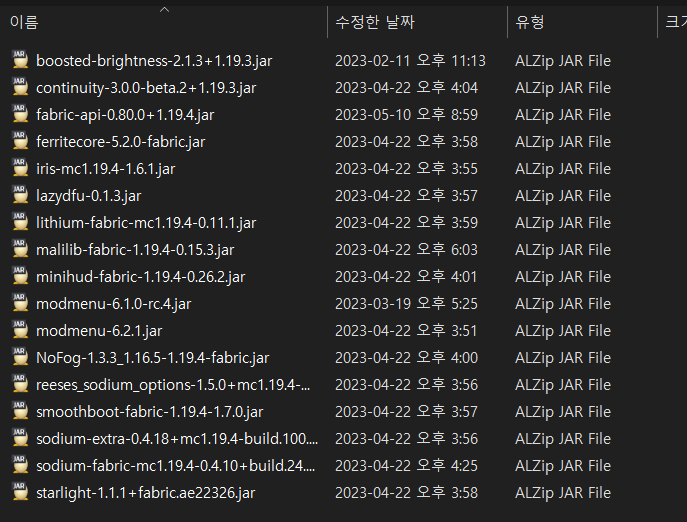Image resolution: width=687 pixels, height=522 pixels.
Task: Select the JAR icon beside modmenu-6.2.1.jar
Action: pyautogui.click(x=20, y=330)
